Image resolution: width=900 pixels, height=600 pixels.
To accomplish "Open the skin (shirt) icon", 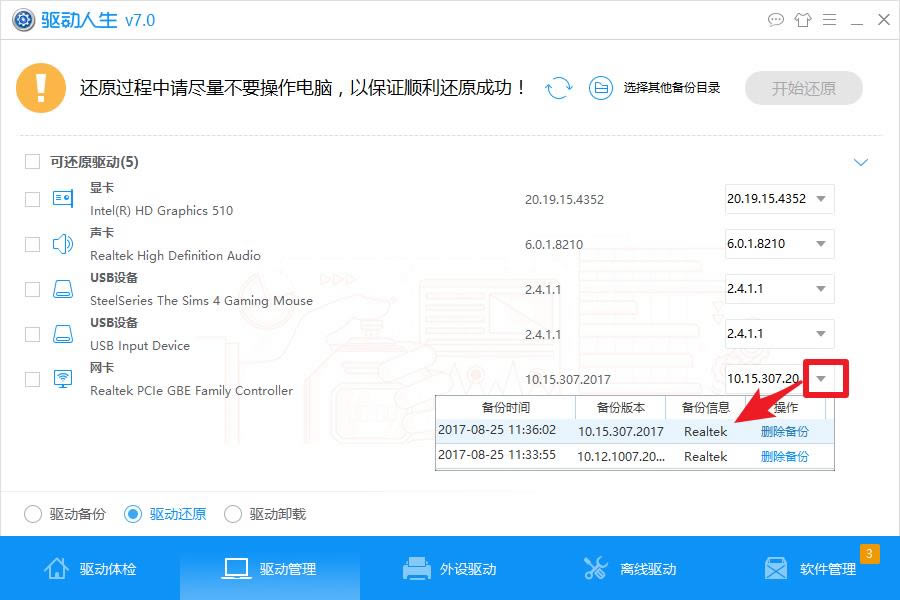I will tap(802, 20).
